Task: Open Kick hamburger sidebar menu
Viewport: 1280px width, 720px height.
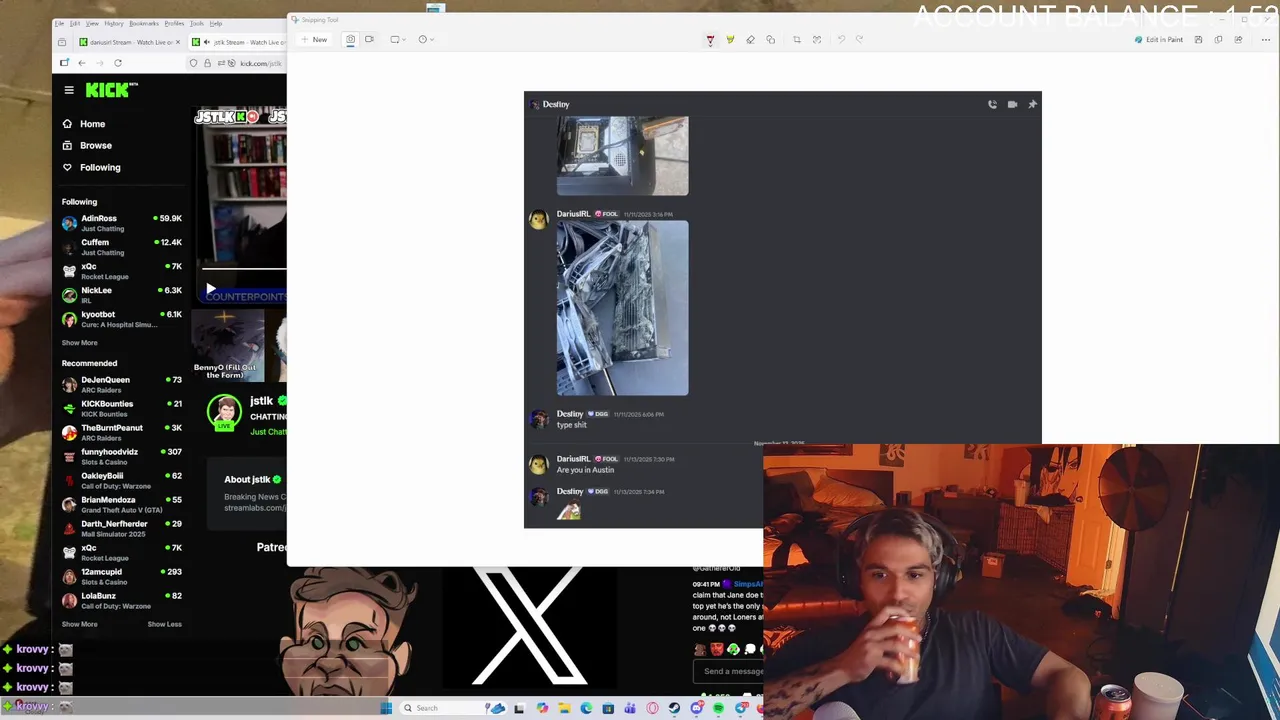Action: [69, 90]
